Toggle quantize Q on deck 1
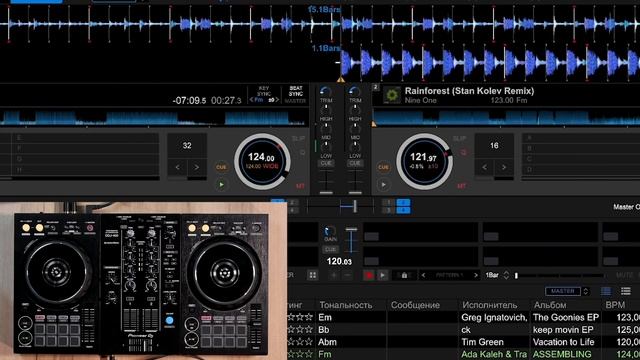 [x=302, y=153]
